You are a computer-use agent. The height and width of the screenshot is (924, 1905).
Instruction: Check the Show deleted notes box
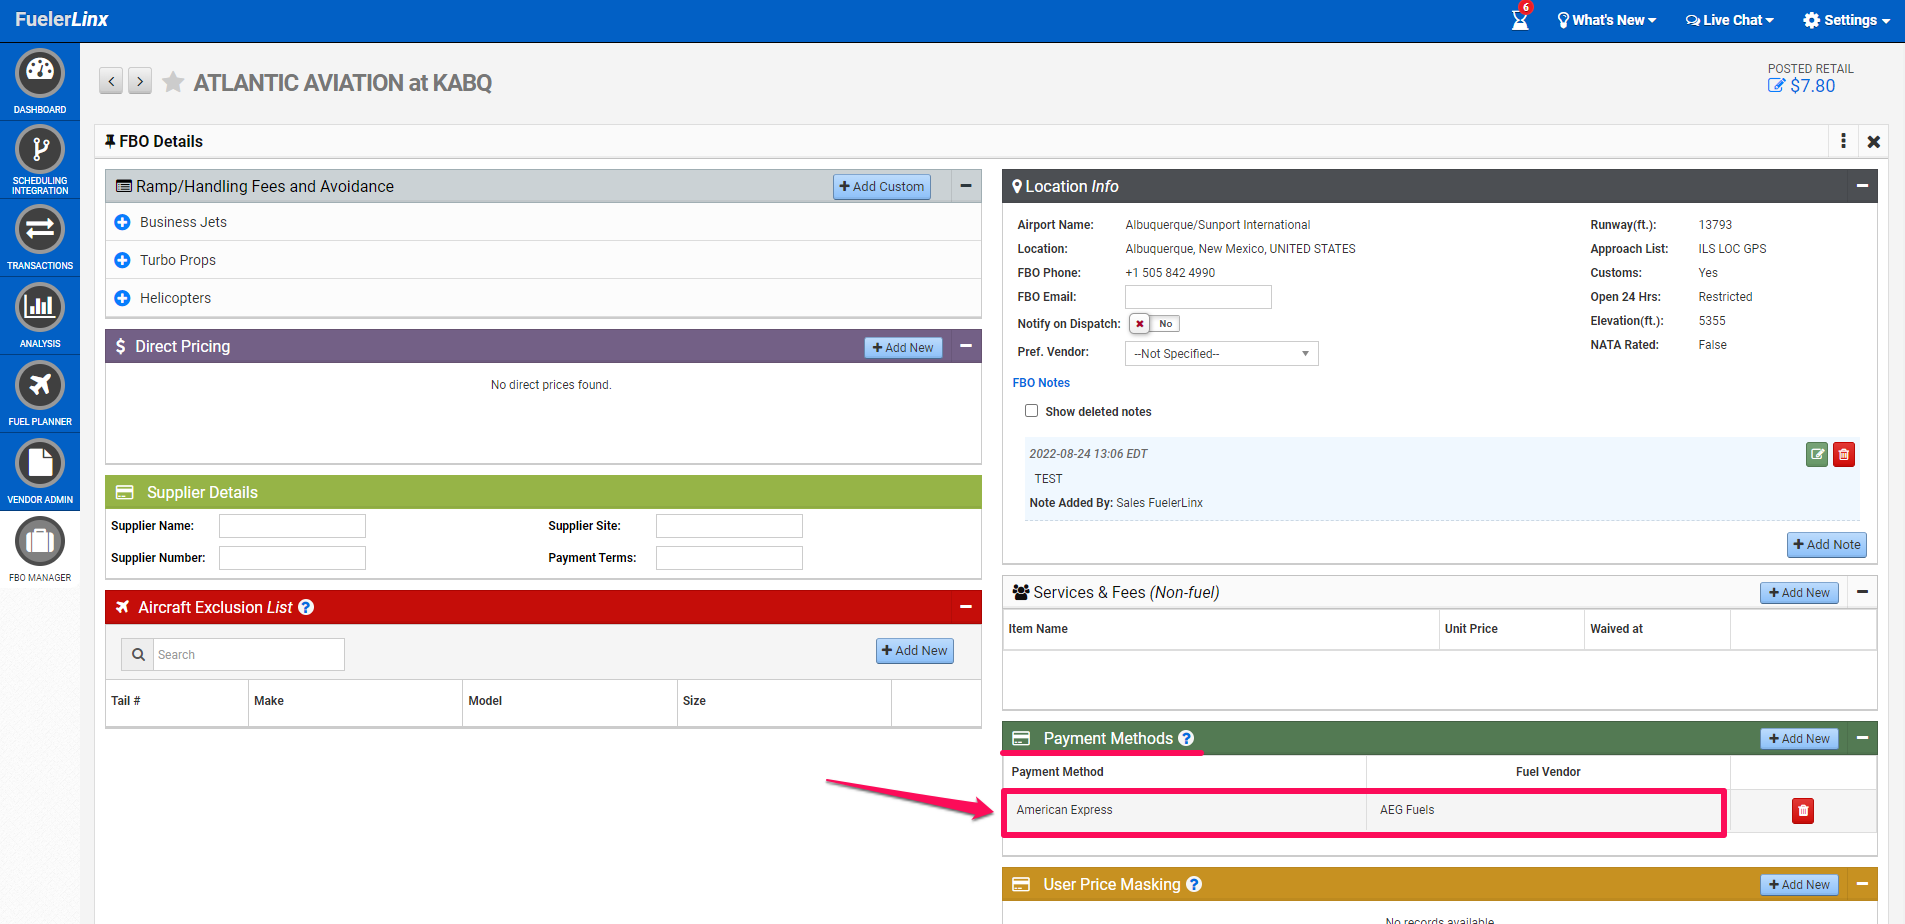[x=1031, y=411]
